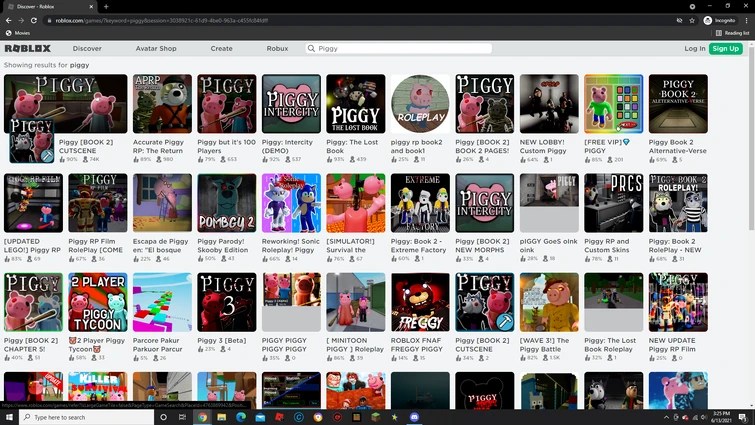Image resolution: width=755 pixels, height=425 pixels.
Task: Click the browser forward arrow
Action: (21, 21)
